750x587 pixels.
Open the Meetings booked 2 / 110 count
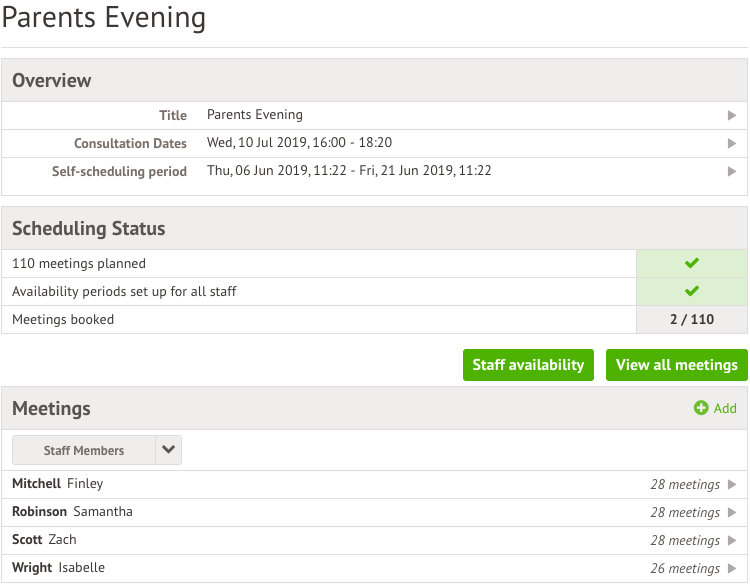pyautogui.click(x=691, y=320)
